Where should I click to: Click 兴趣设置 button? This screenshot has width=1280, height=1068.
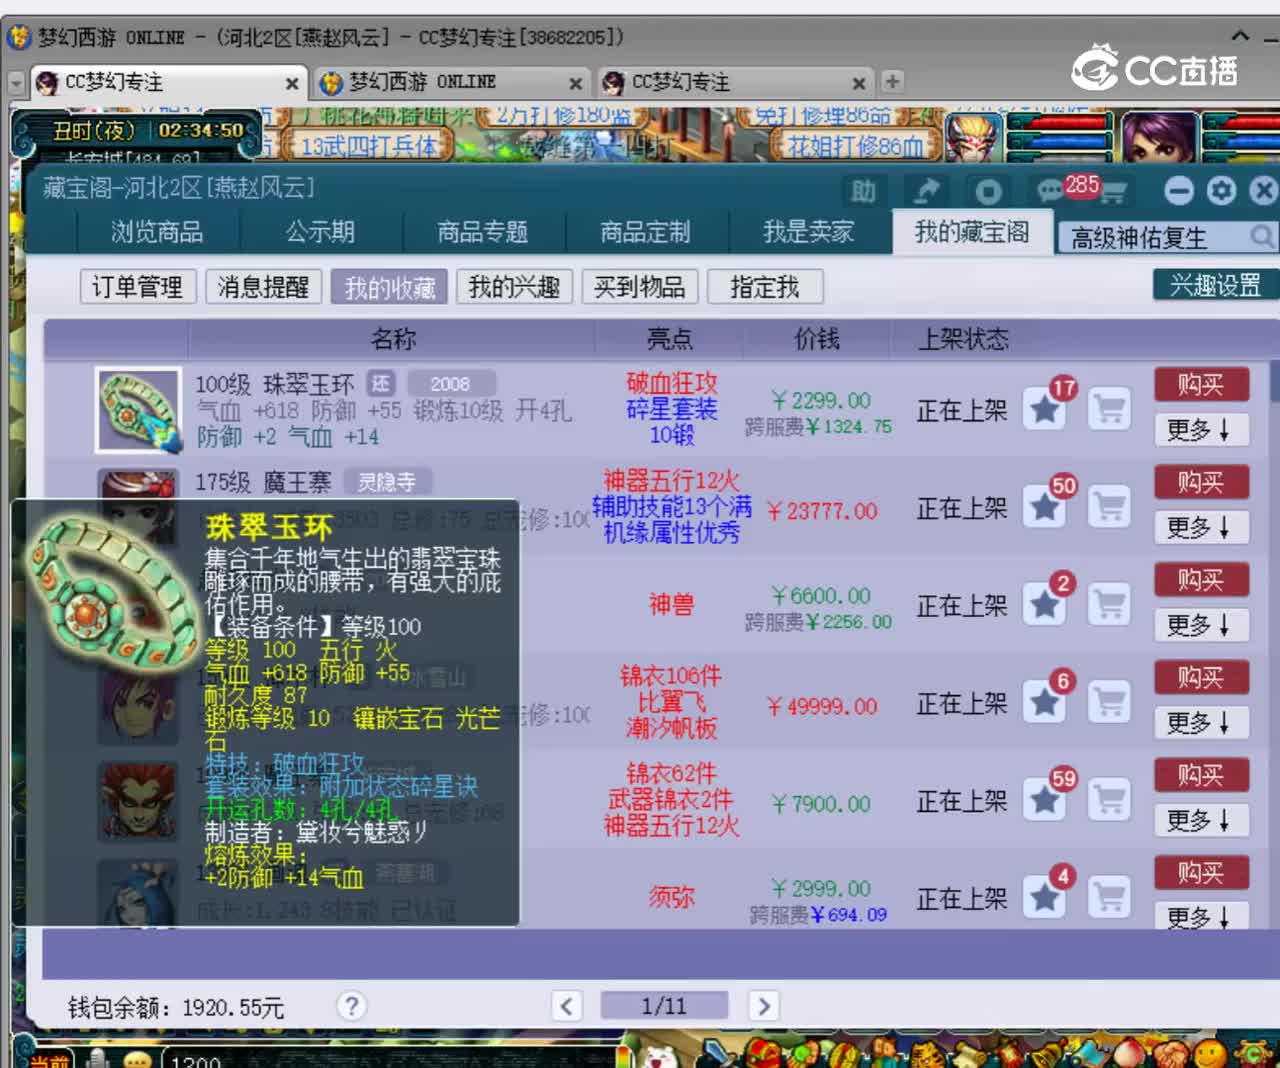(x=1215, y=285)
